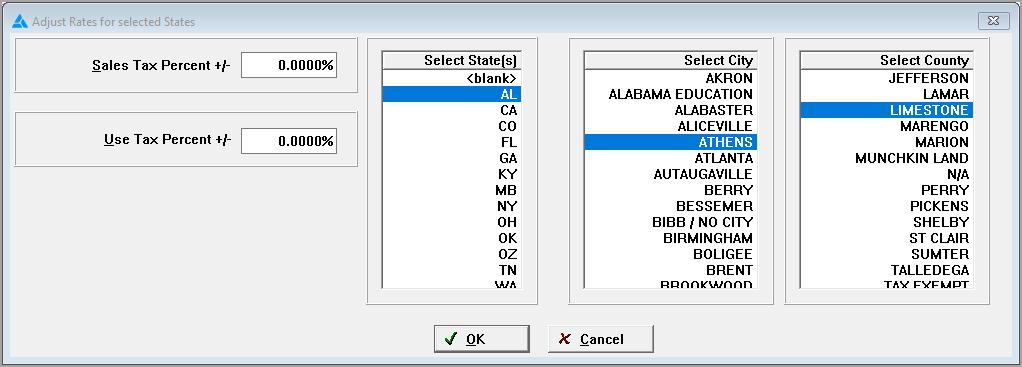Pick SUMTER in the county list

pos(886,254)
